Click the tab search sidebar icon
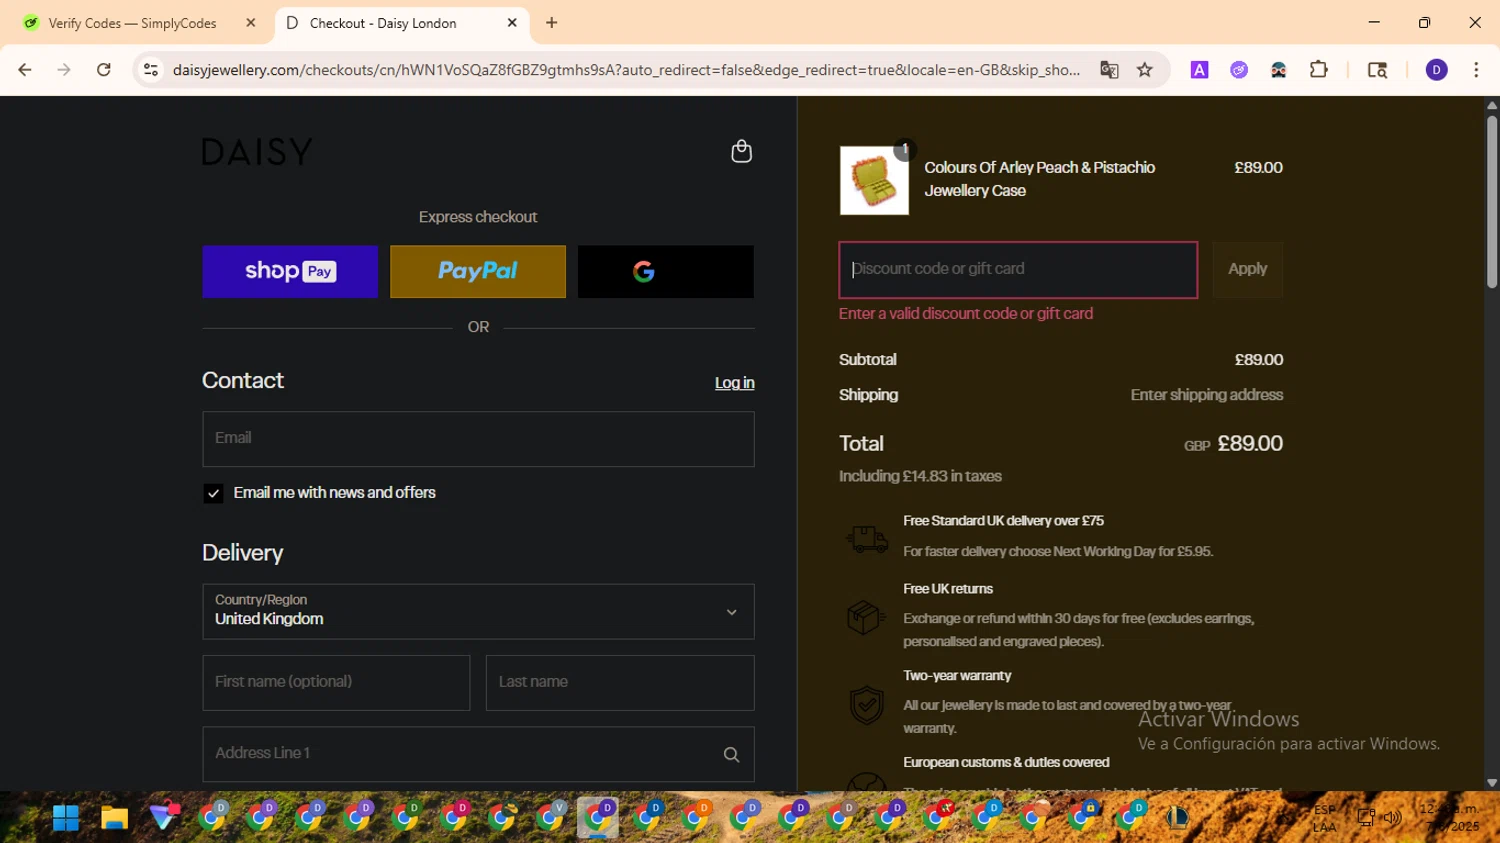This screenshot has height=843, width=1500. point(1377,70)
